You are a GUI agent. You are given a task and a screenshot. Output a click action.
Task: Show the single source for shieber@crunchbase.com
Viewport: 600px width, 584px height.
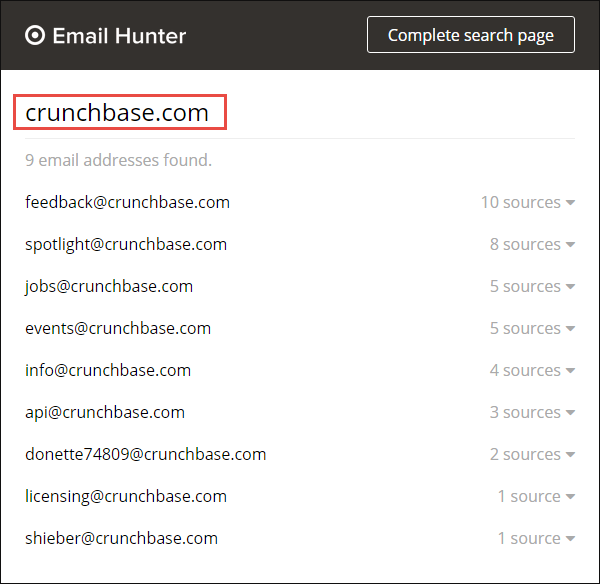(x=535, y=538)
